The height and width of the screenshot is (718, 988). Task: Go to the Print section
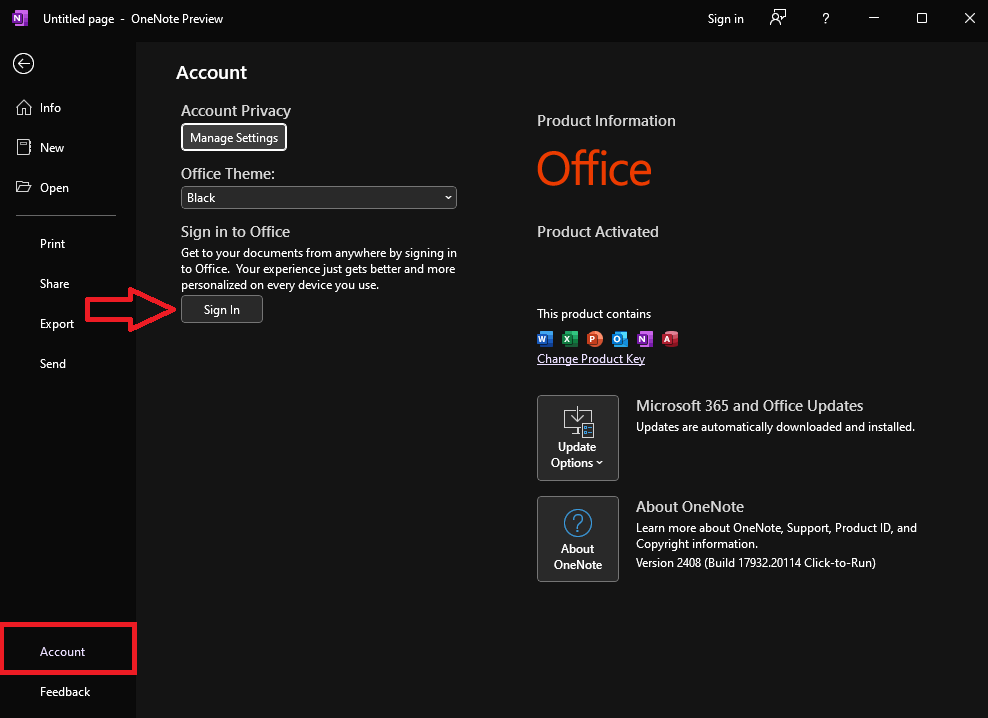68,243
